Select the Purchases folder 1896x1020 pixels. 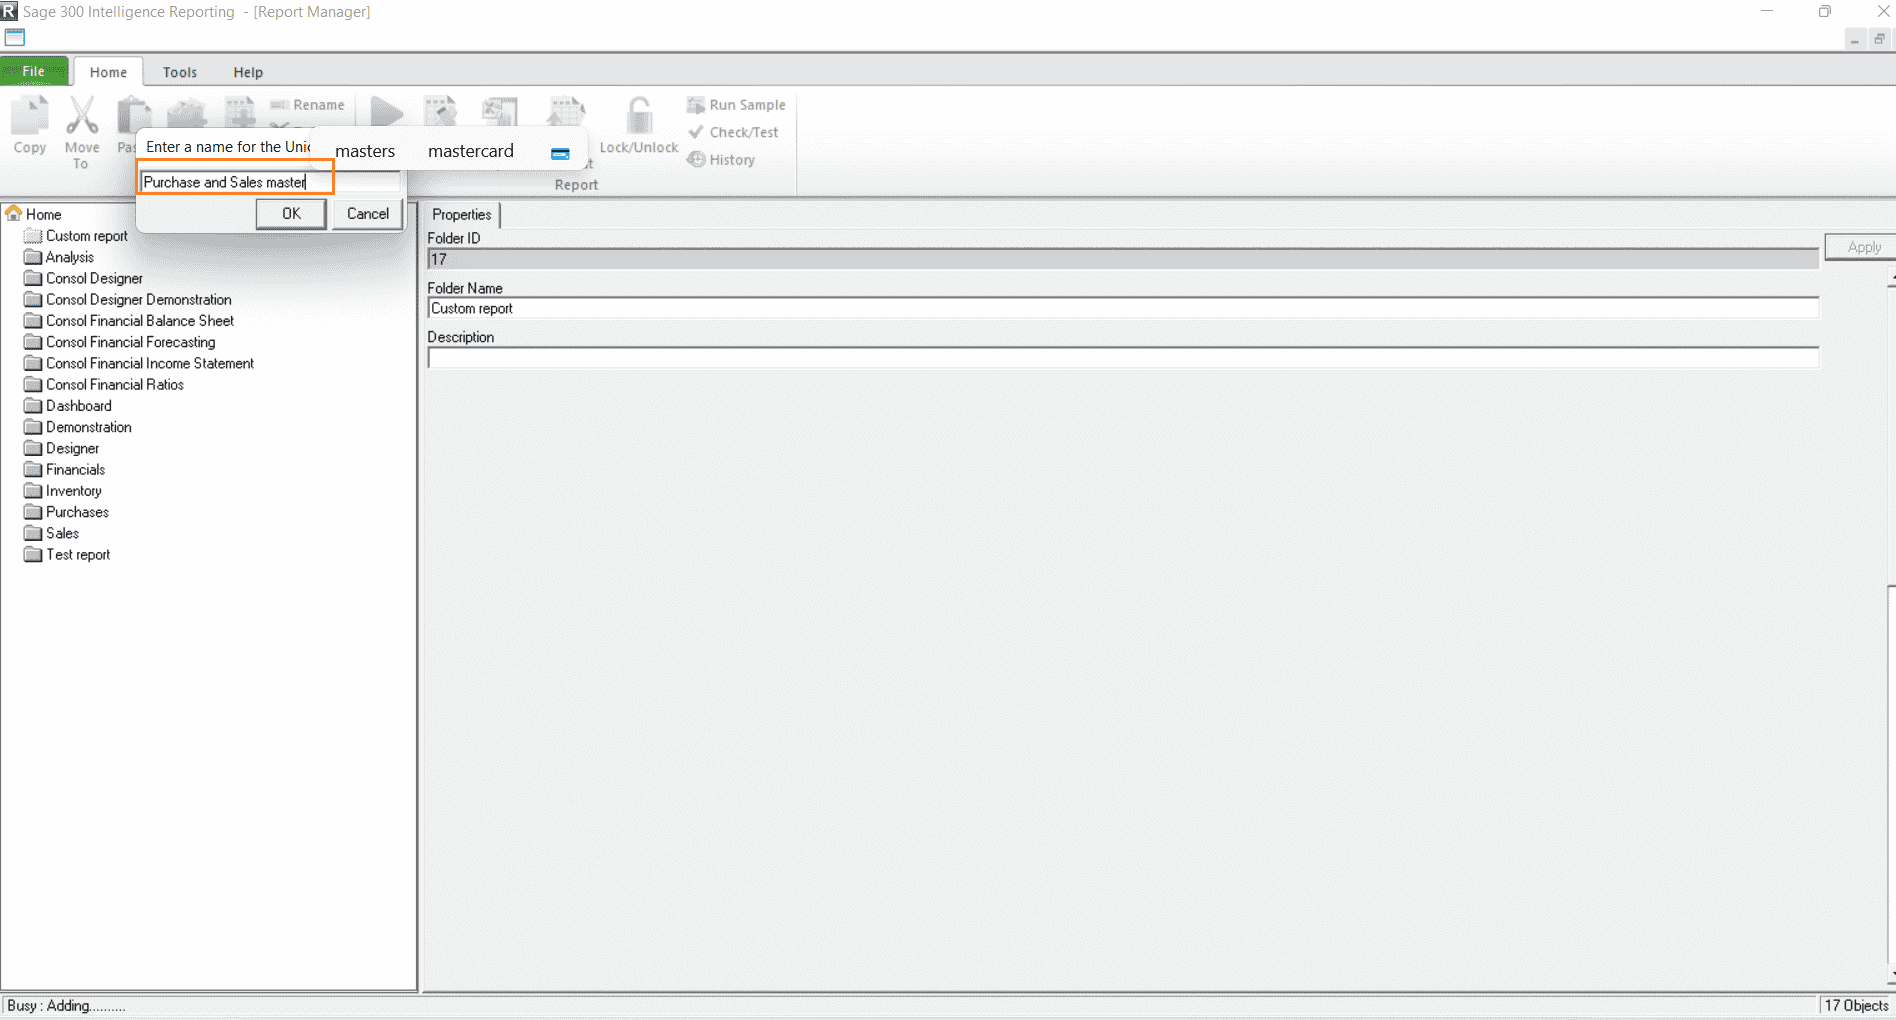coord(76,511)
